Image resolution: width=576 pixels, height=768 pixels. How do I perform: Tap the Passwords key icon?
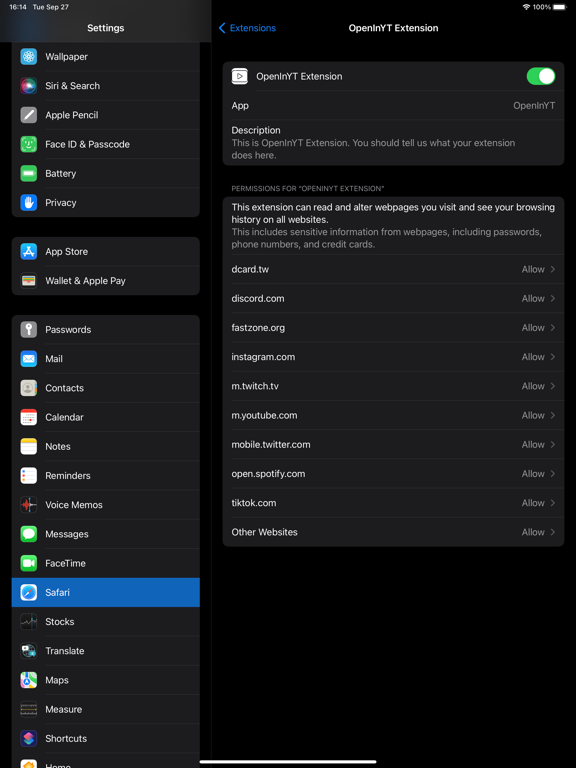click(x=28, y=330)
